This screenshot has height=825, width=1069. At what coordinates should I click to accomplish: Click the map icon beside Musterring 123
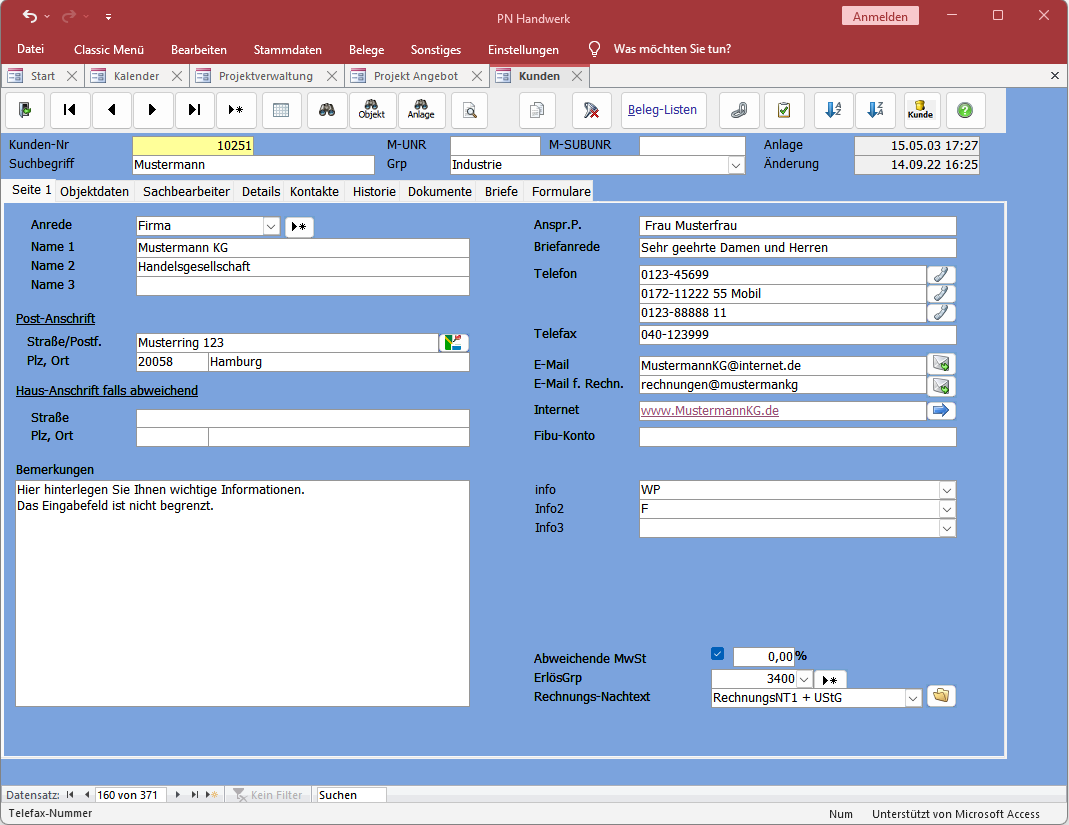454,343
